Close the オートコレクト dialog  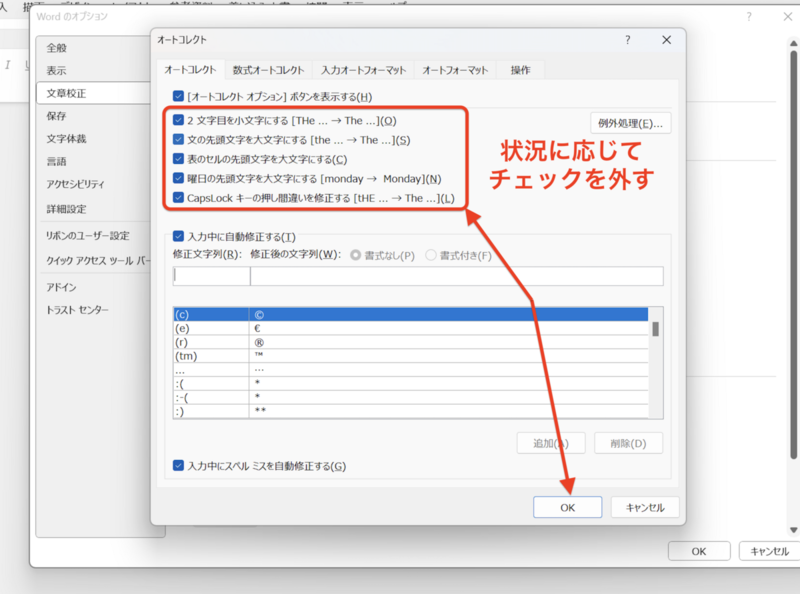click(x=666, y=40)
